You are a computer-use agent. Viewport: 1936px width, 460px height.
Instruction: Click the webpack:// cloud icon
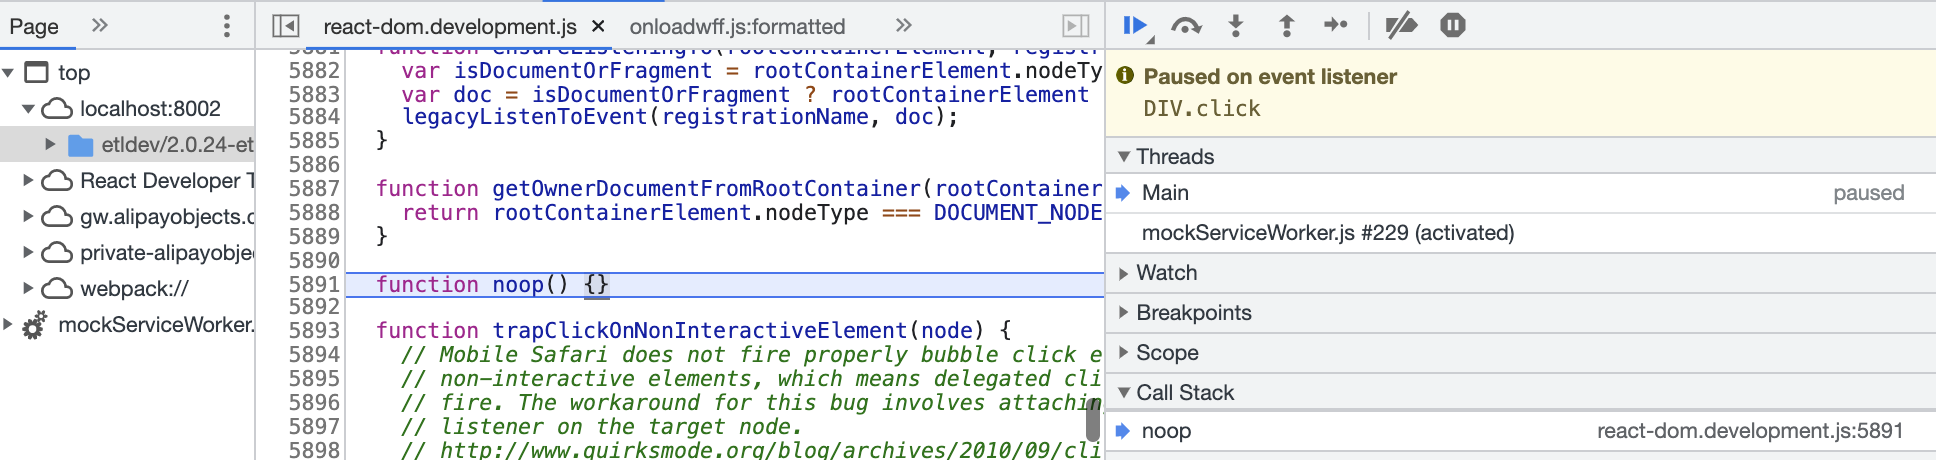point(57,289)
